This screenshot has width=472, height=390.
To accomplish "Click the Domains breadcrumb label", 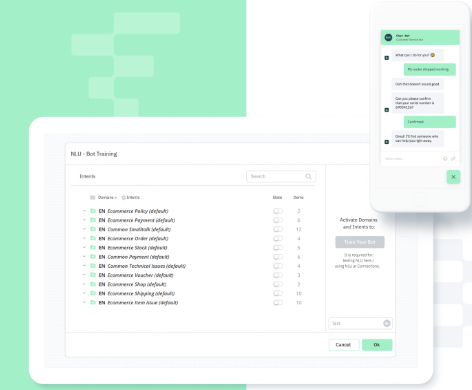I will [x=106, y=197].
